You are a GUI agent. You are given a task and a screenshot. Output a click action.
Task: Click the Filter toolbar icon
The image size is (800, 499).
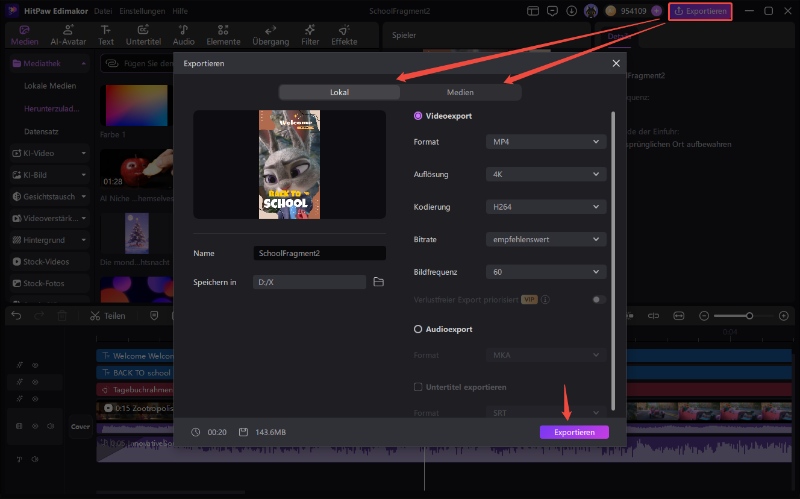(x=310, y=35)
